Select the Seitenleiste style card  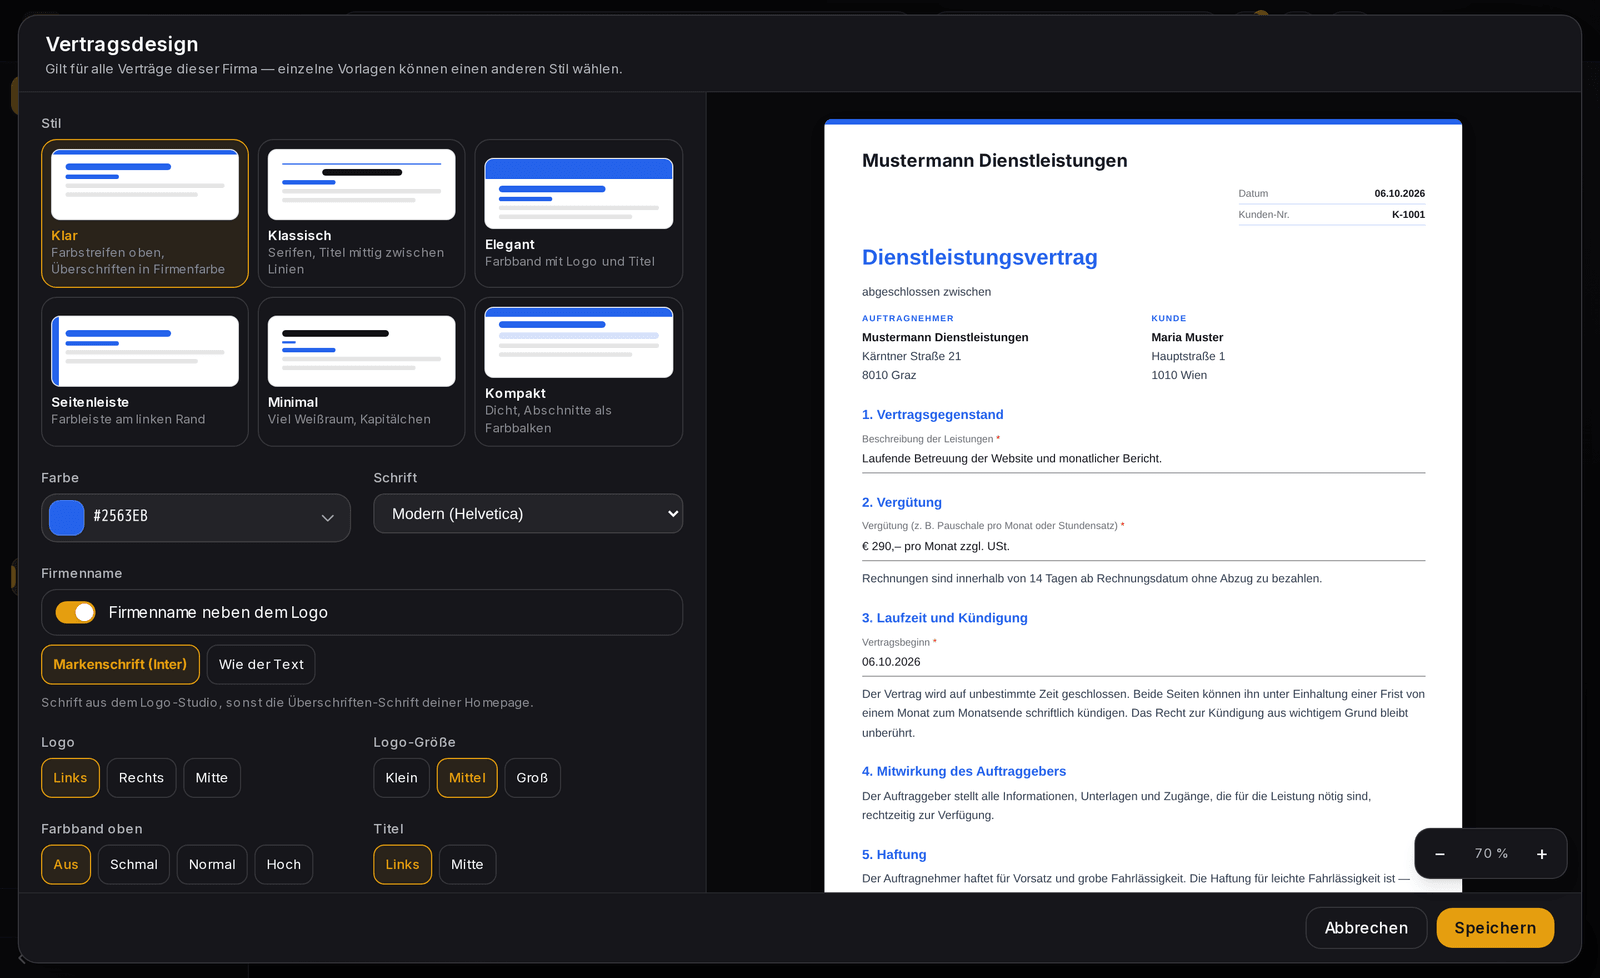[x=145, y=372]
